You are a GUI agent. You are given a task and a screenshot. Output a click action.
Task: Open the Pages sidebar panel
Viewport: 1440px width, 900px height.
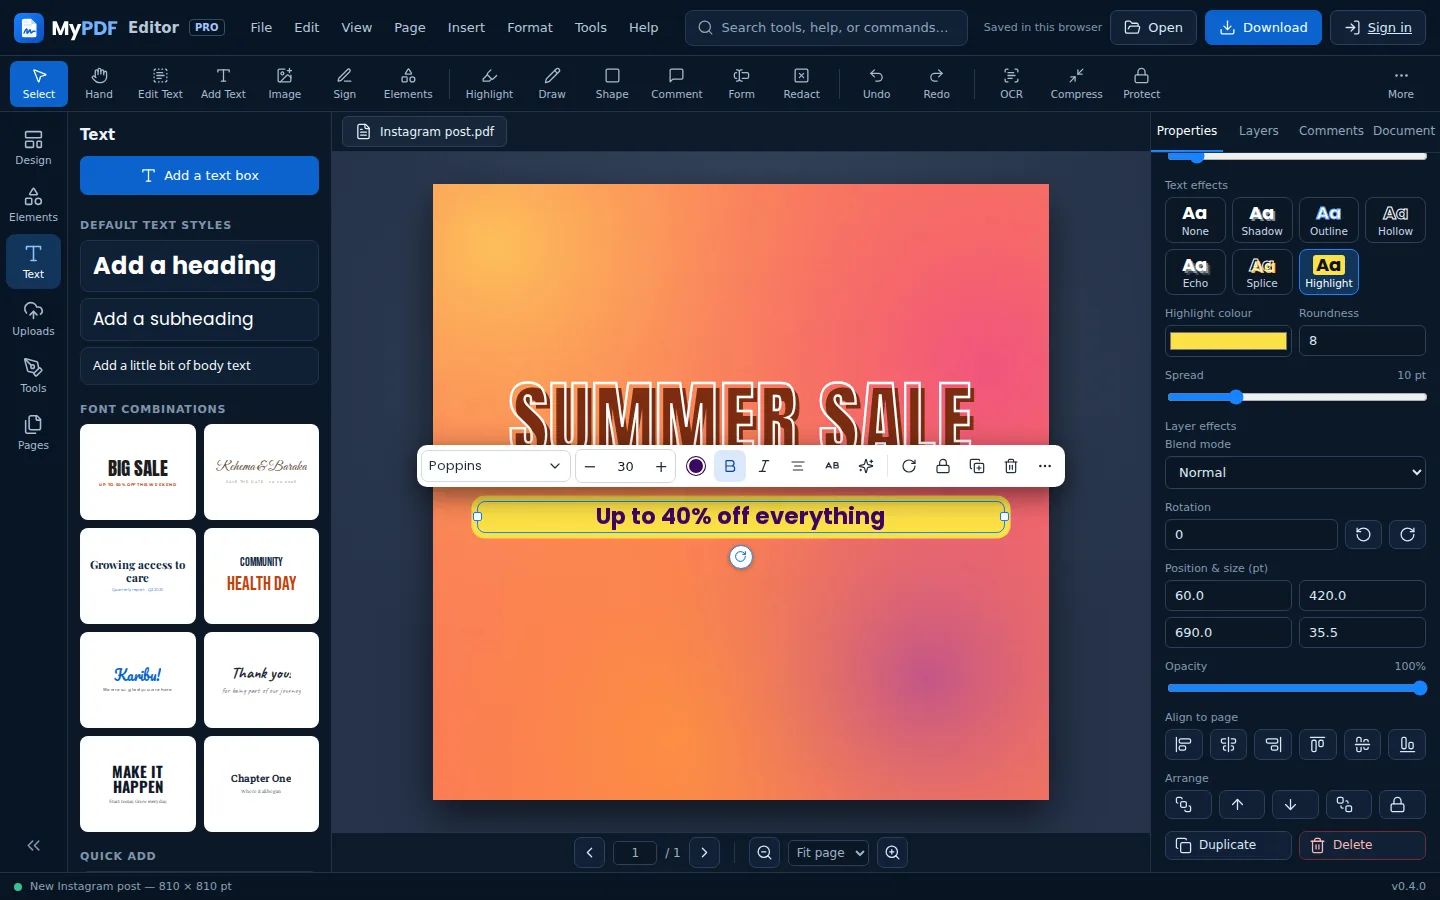click(x=33, y=433)
